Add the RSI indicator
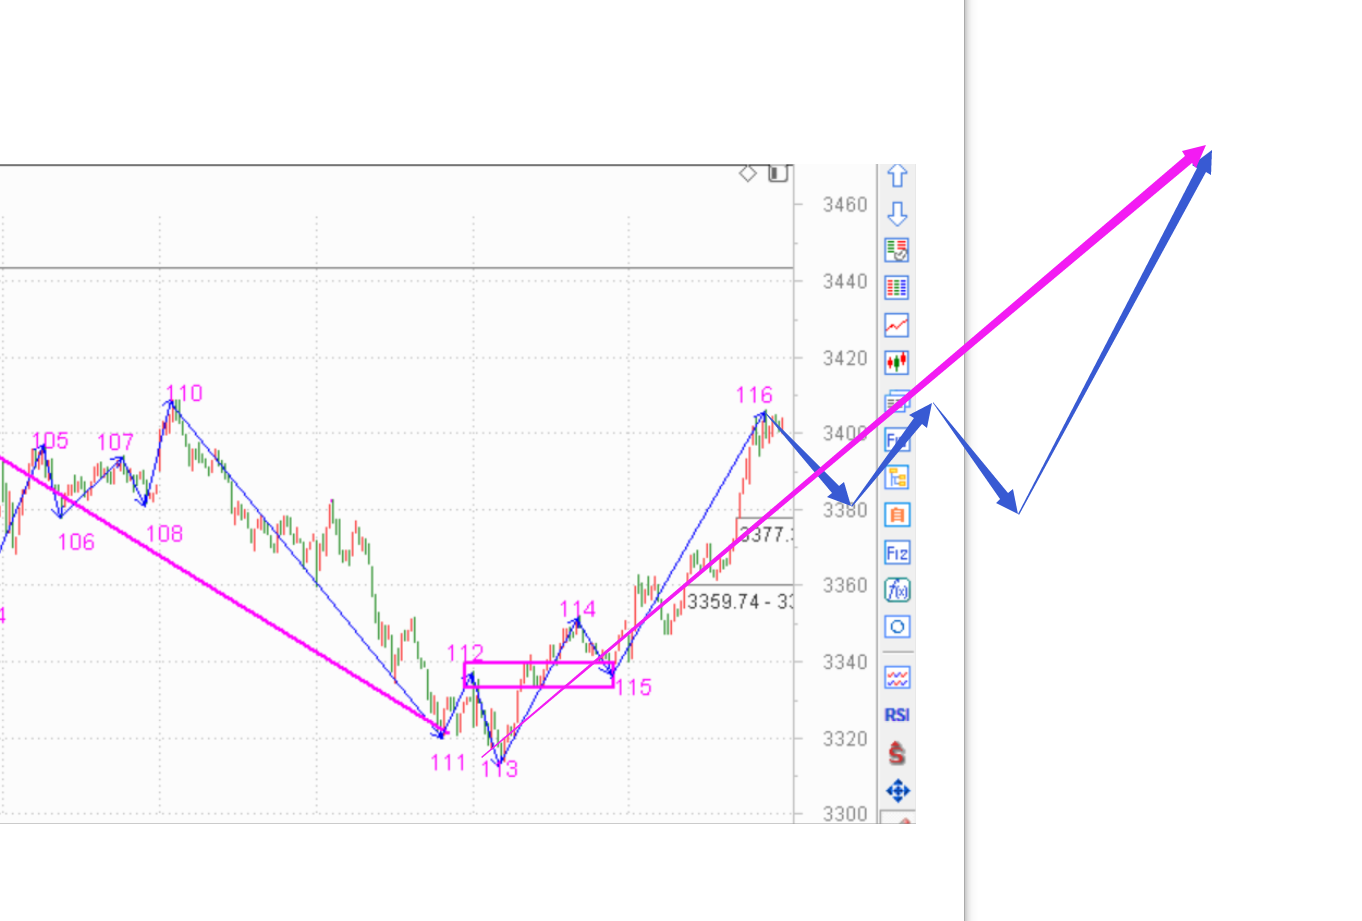 pos(897,715)
